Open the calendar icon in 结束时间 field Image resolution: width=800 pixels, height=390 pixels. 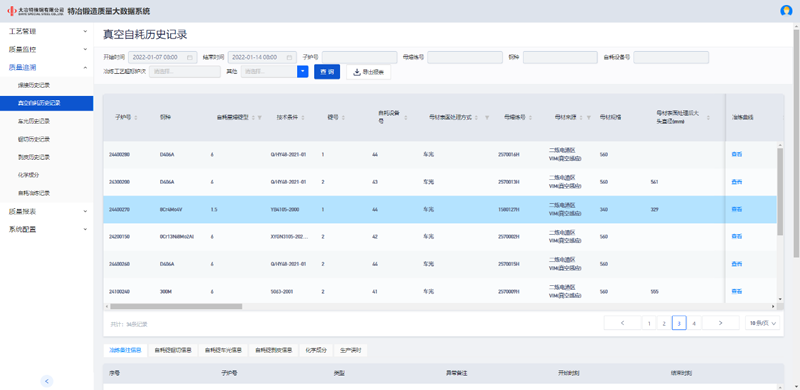[x=289, y=57]
